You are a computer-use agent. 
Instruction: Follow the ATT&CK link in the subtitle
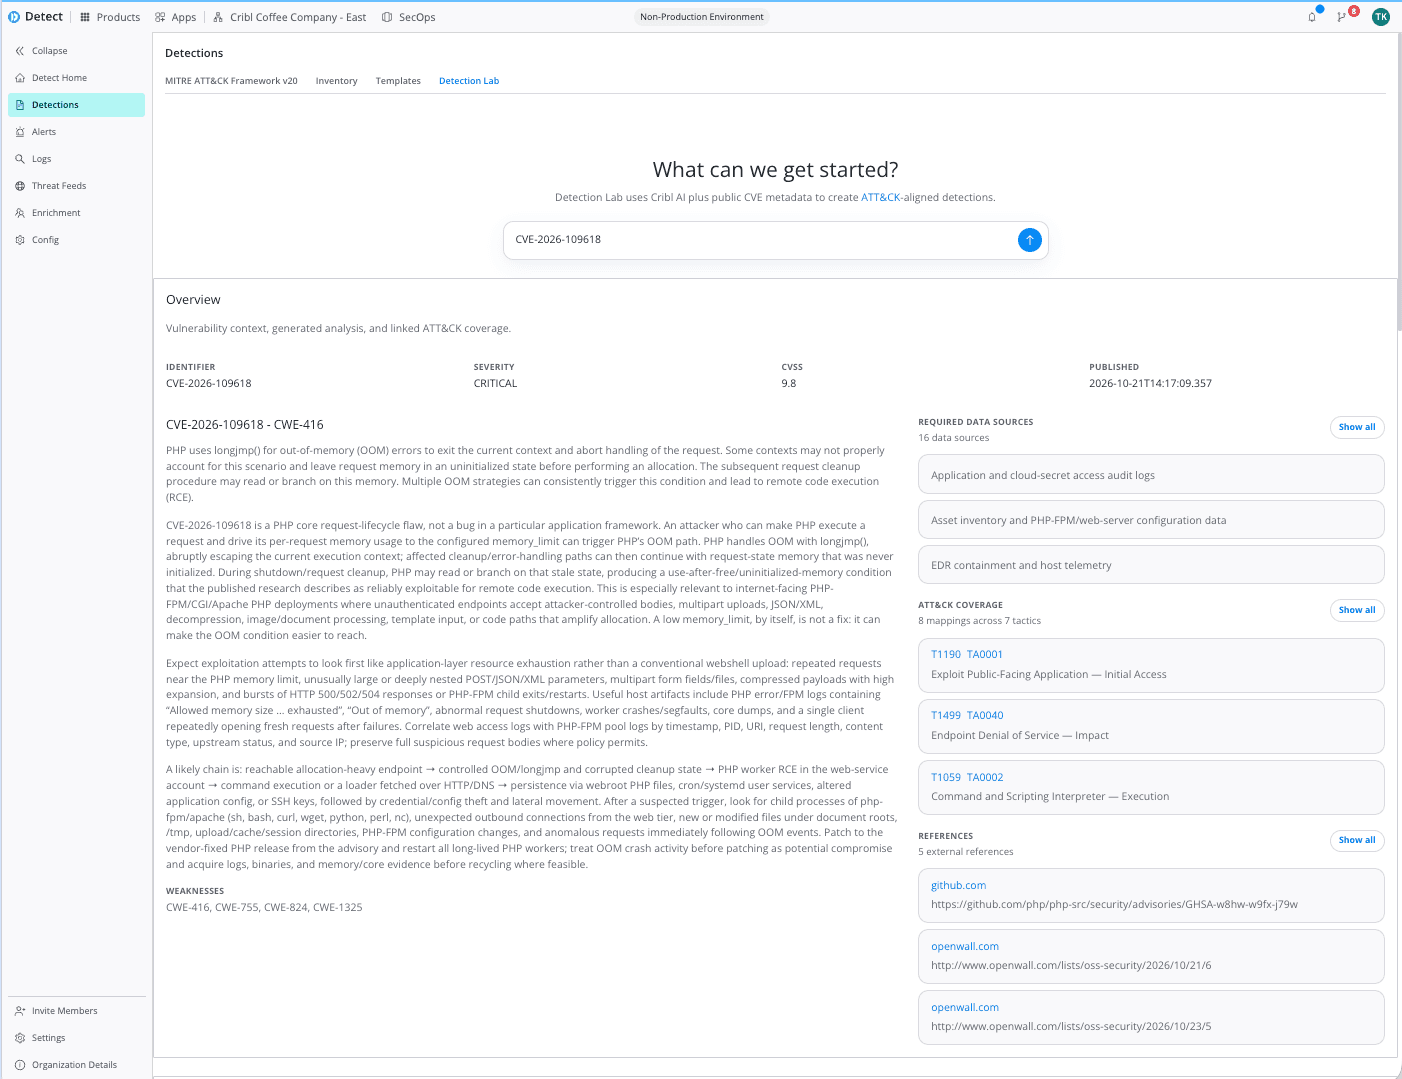point(881,198)
